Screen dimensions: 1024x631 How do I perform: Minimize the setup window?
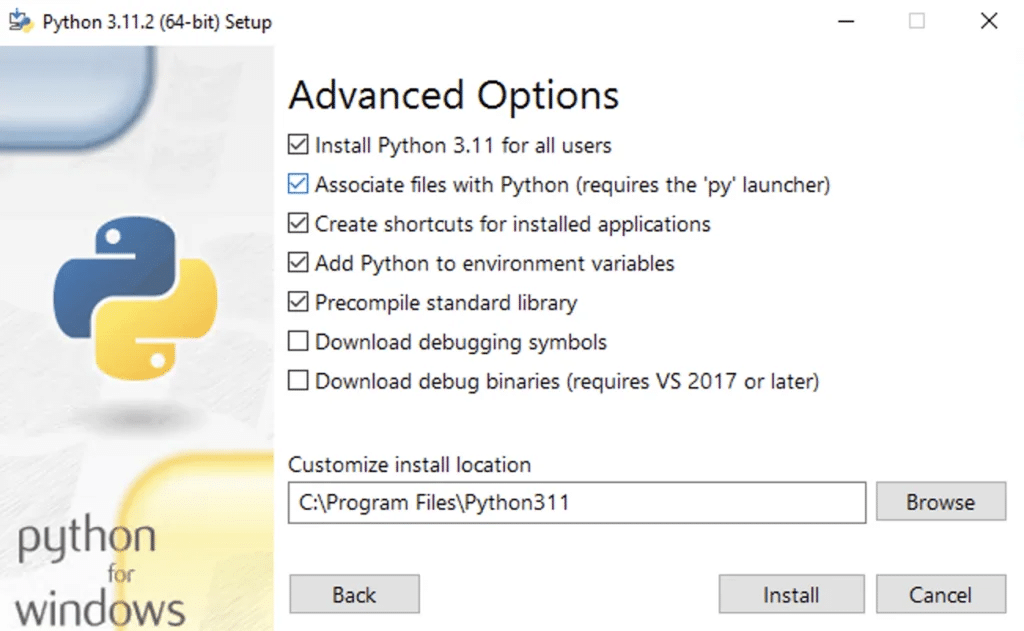[x=846, y=20]
